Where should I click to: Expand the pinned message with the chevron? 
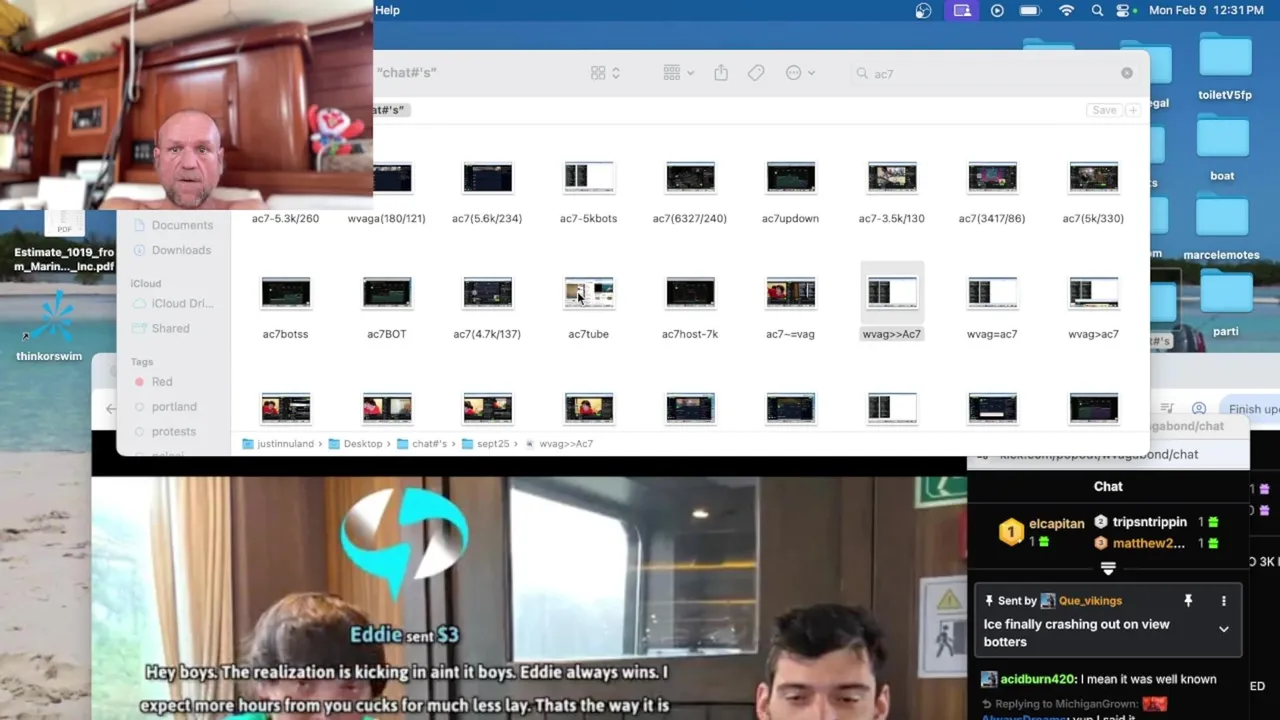1223,629
